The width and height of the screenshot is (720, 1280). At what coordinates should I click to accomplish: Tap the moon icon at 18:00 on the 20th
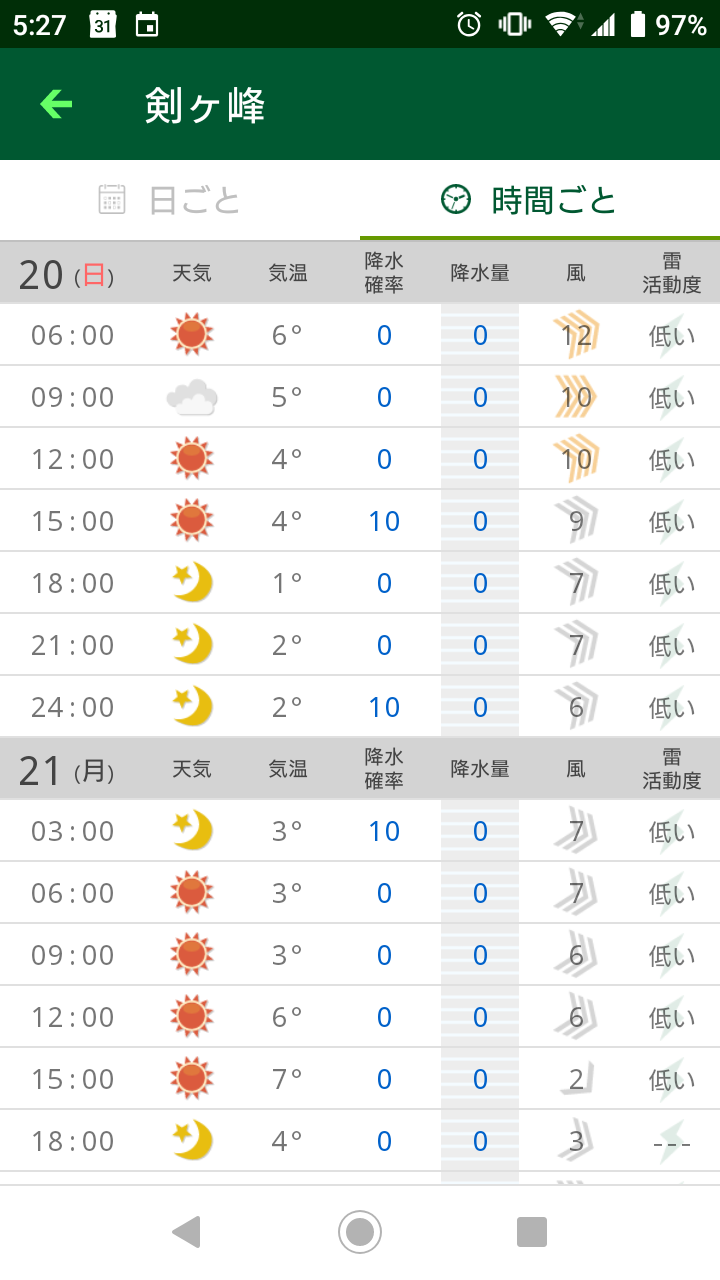point(192,583)
